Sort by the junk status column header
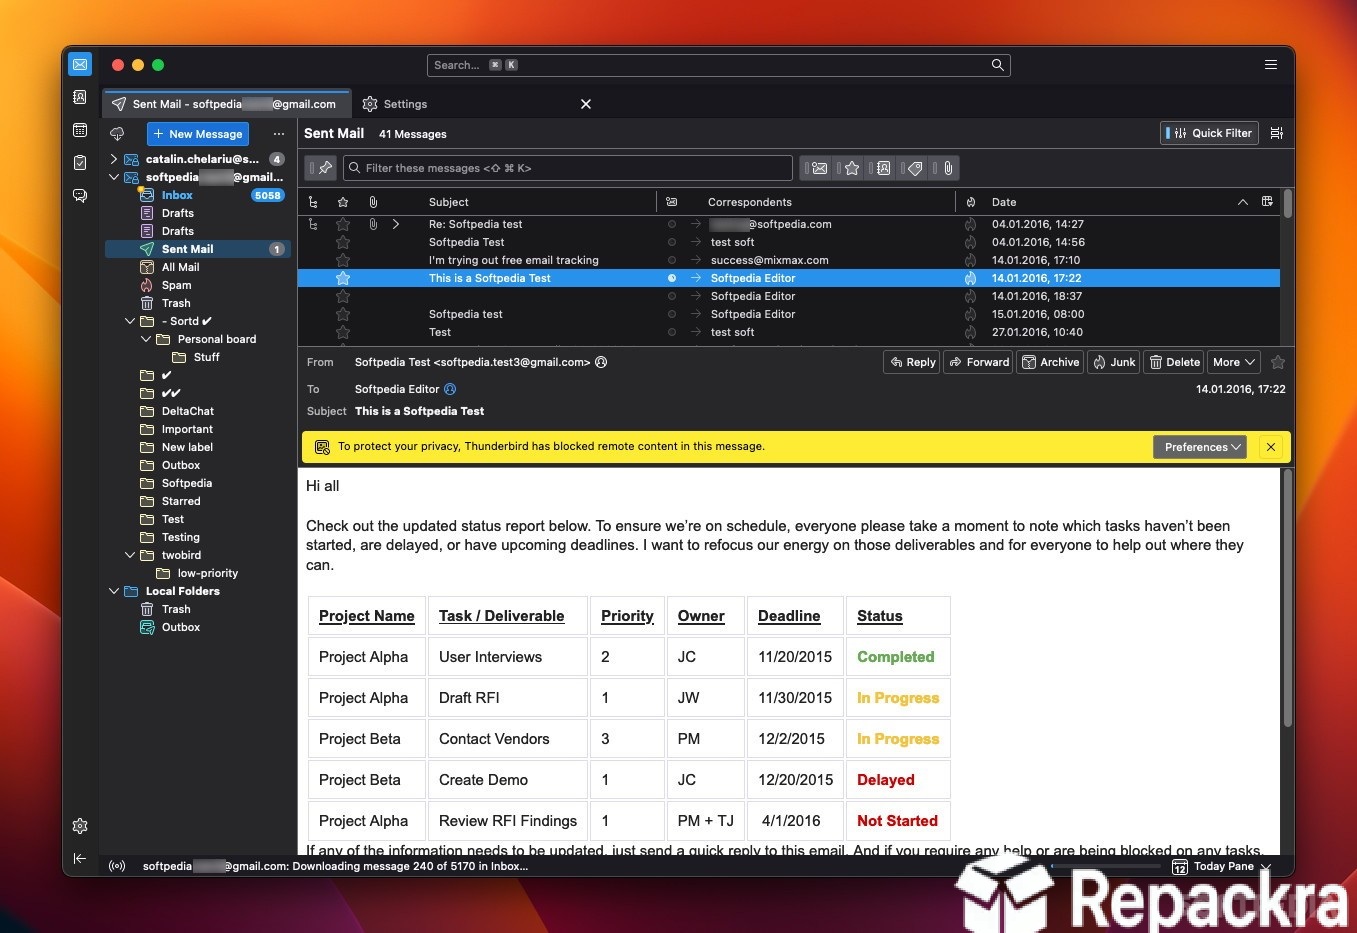Screen dimensions: 1357x933 [970, 202]
